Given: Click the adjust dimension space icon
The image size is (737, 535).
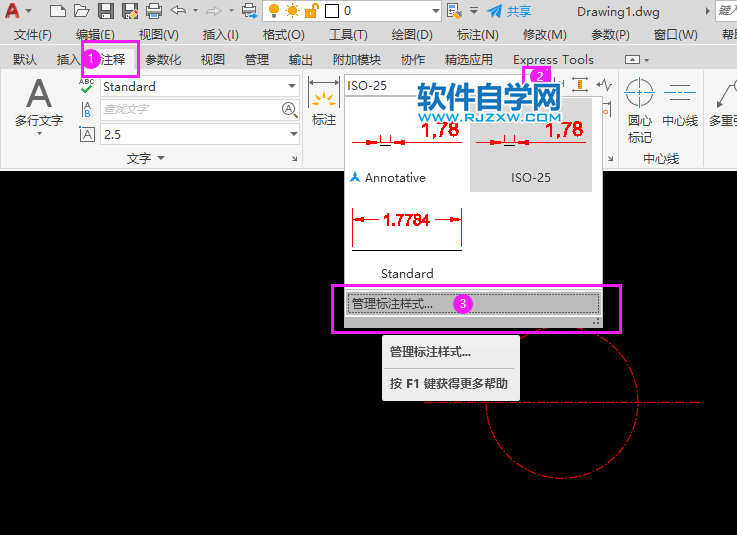Looking at the screenshot, I should click(x=580, y=85).
